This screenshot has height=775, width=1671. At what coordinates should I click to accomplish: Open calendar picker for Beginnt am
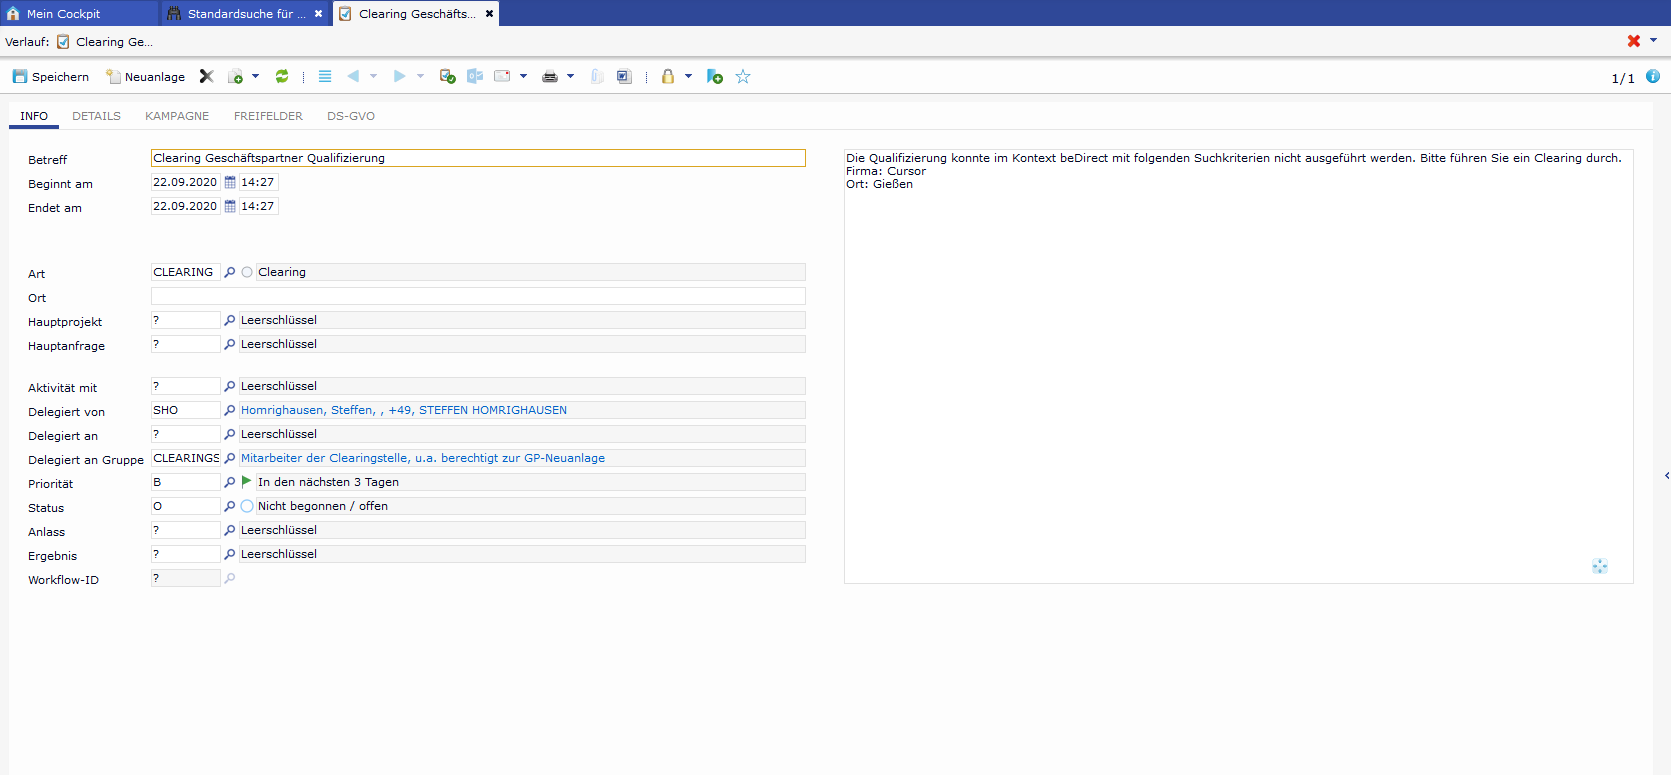[x=230, y=183]
